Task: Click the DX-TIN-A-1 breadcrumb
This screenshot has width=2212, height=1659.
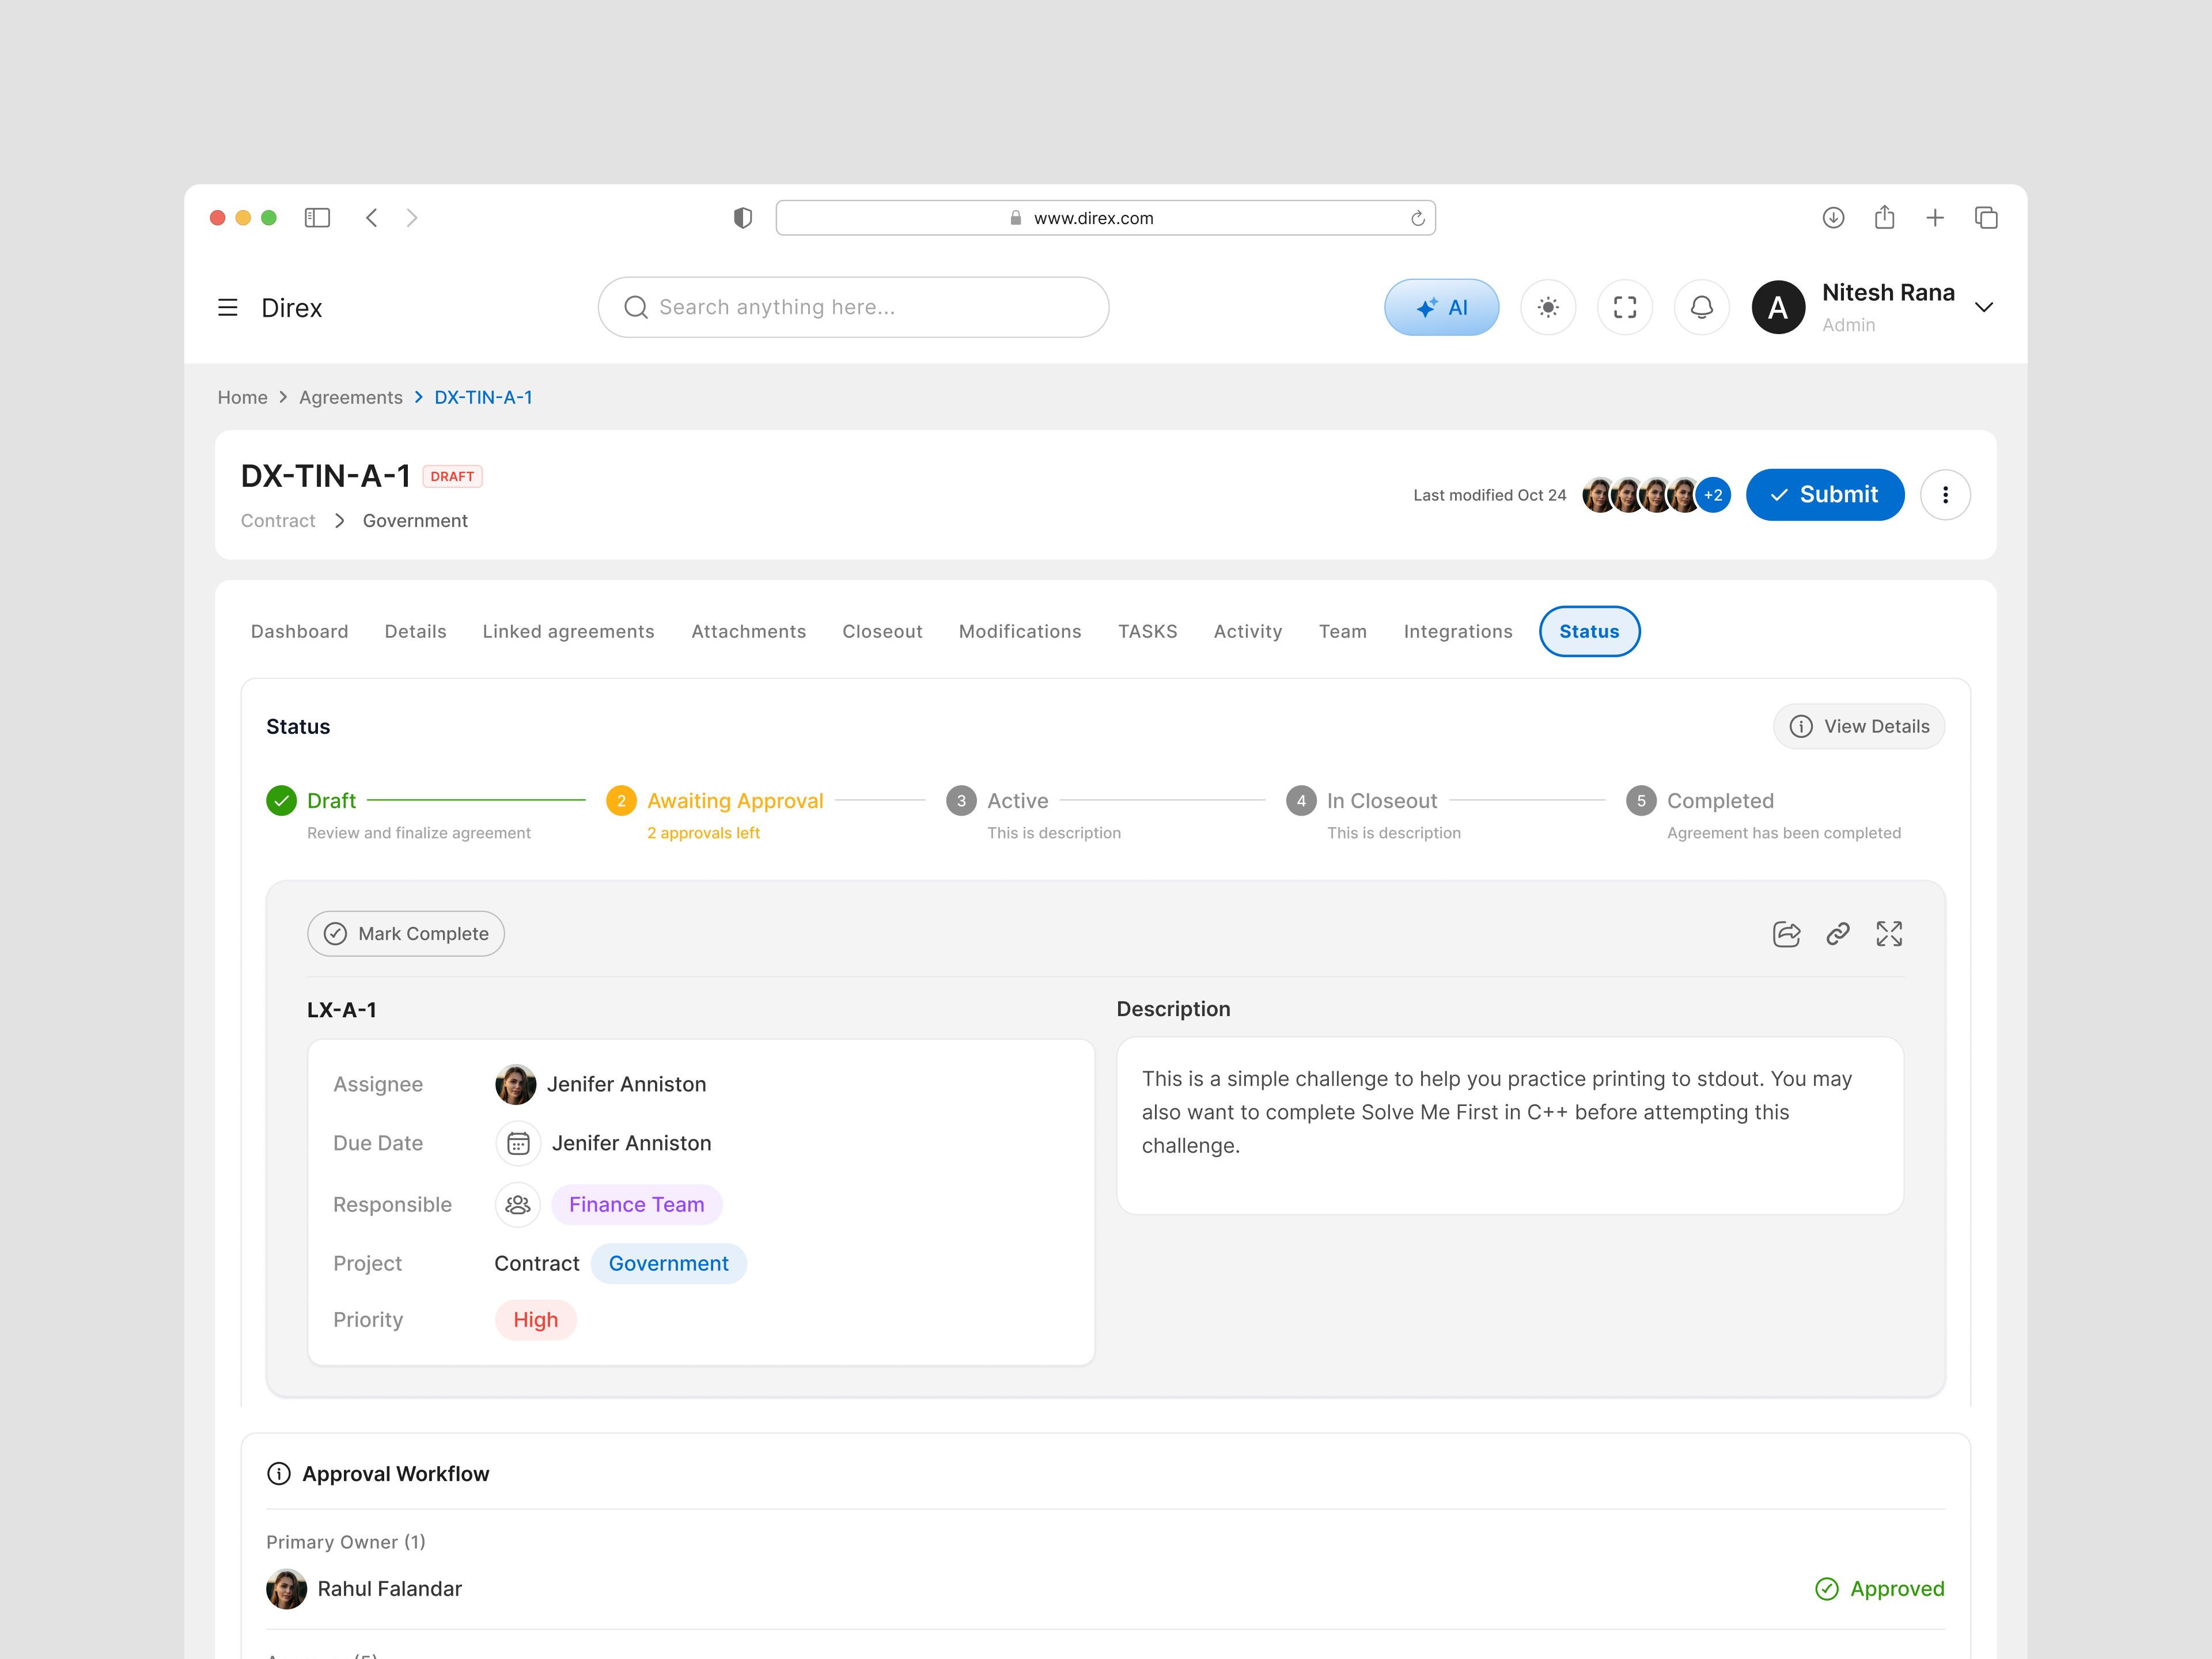Action: (483, 398)
